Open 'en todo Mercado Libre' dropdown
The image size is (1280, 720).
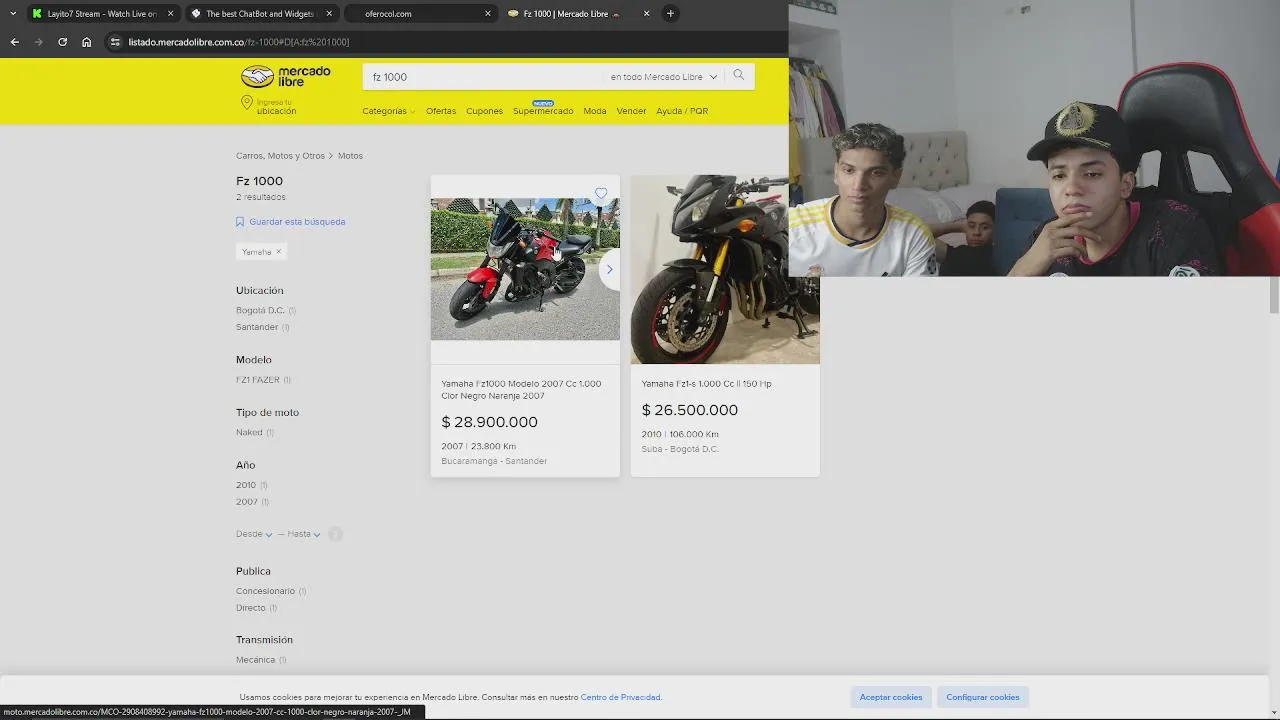point(664,77)
